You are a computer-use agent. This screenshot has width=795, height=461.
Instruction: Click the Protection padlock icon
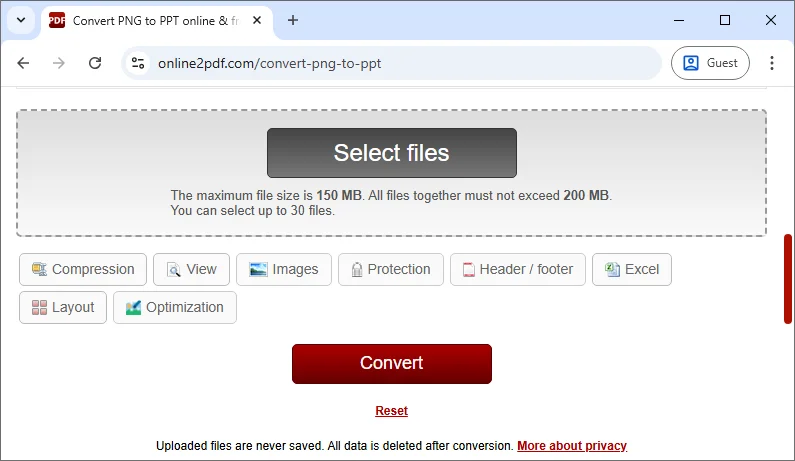coord(356,269)
